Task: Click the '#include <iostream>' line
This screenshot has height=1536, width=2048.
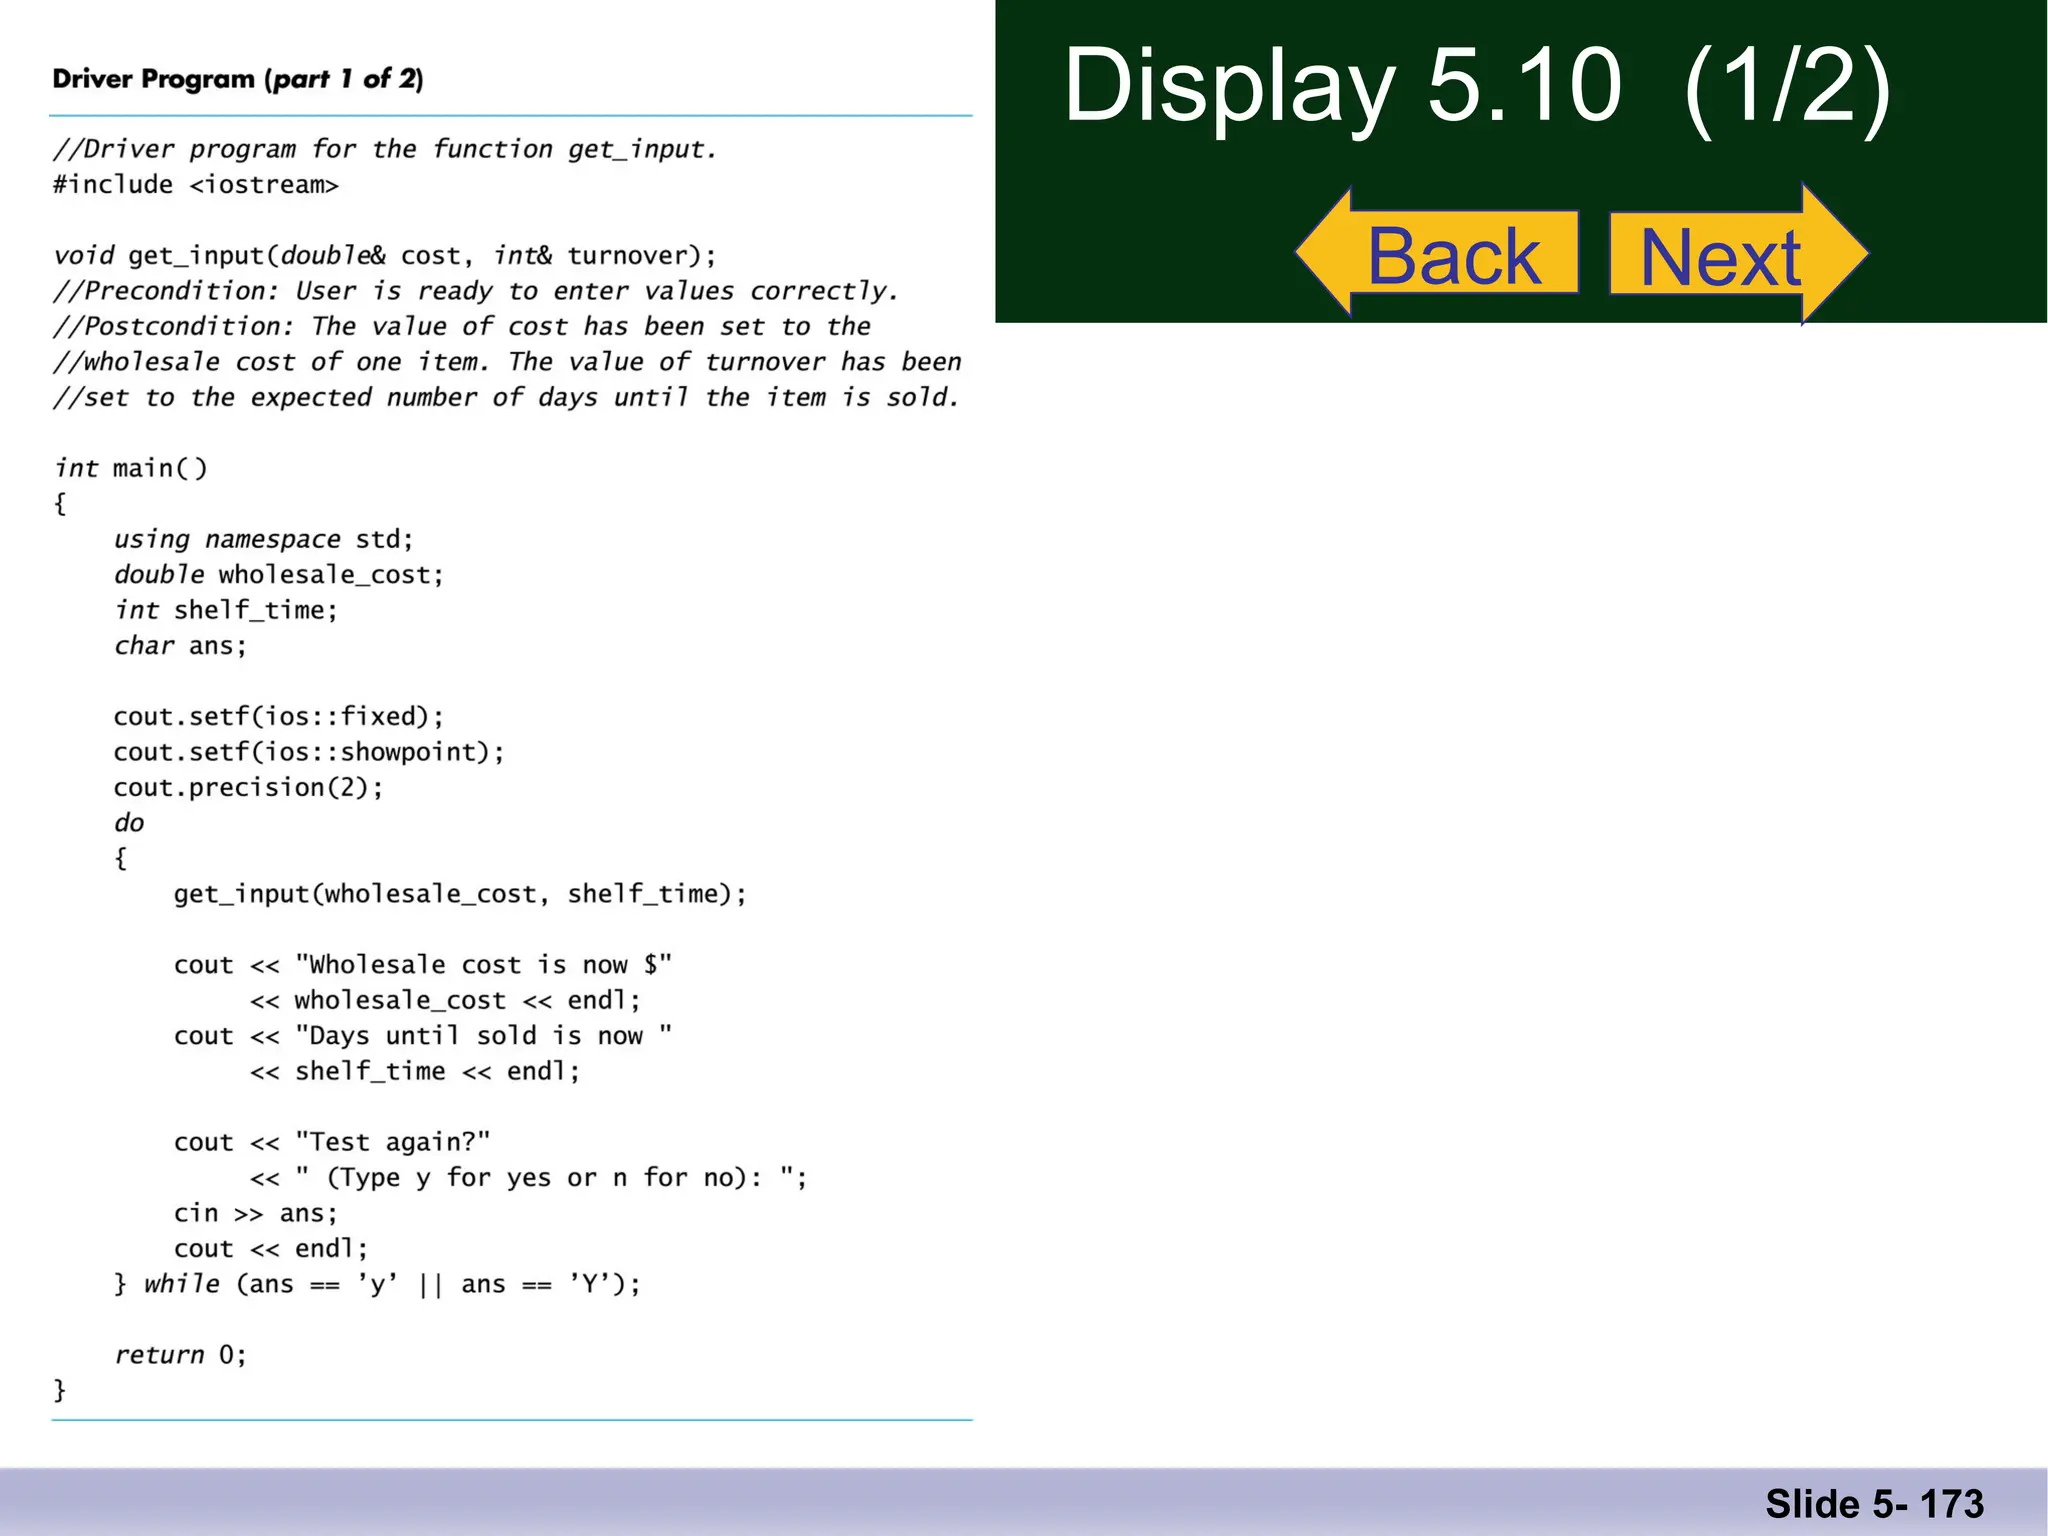Action: 196,185
